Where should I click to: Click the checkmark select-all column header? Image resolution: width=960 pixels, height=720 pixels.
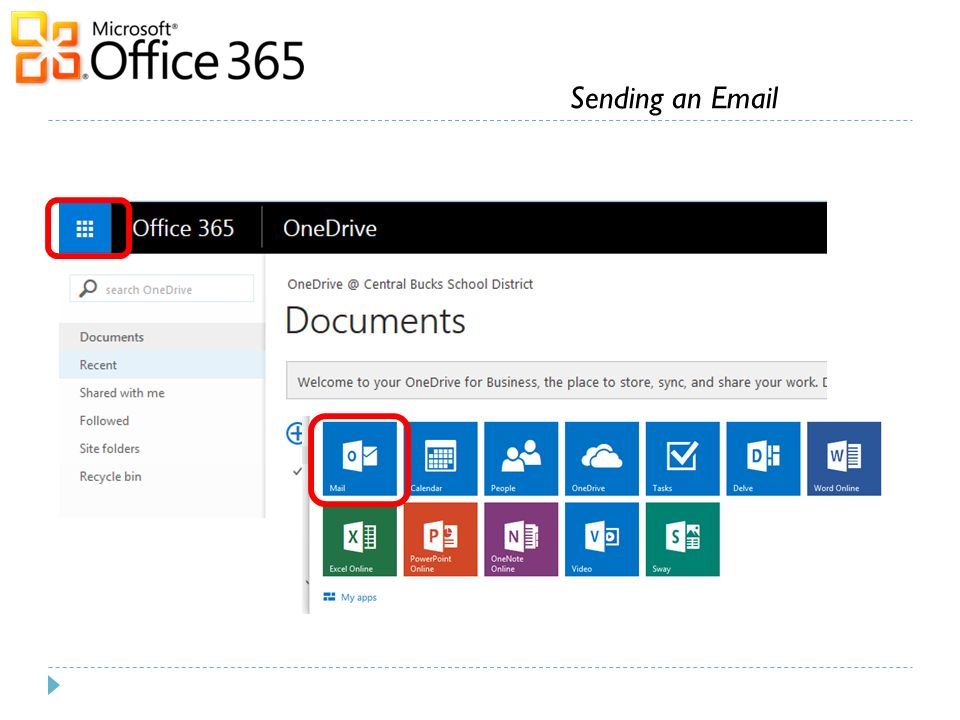[298, 471]
